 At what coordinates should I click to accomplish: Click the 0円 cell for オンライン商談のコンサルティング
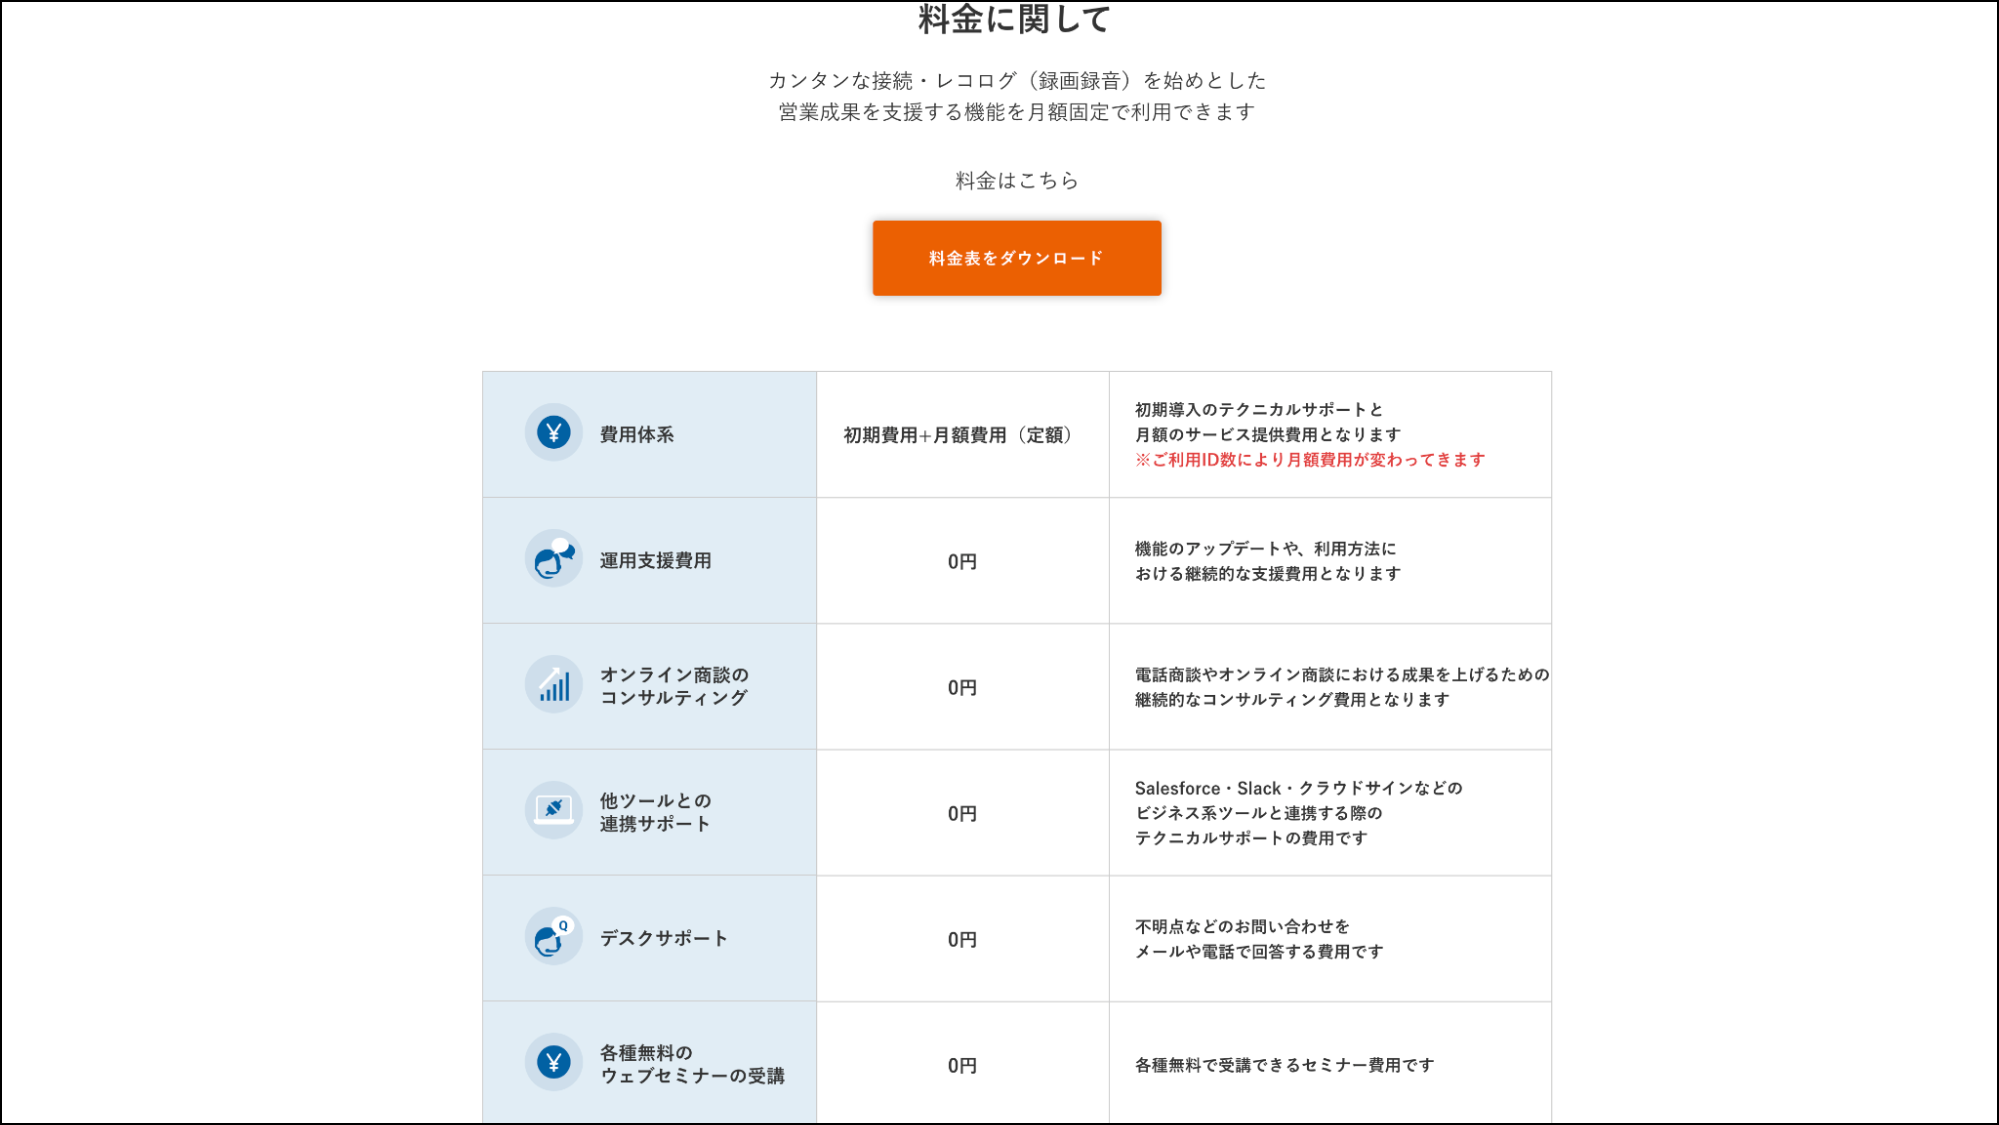tap(961, 686)
